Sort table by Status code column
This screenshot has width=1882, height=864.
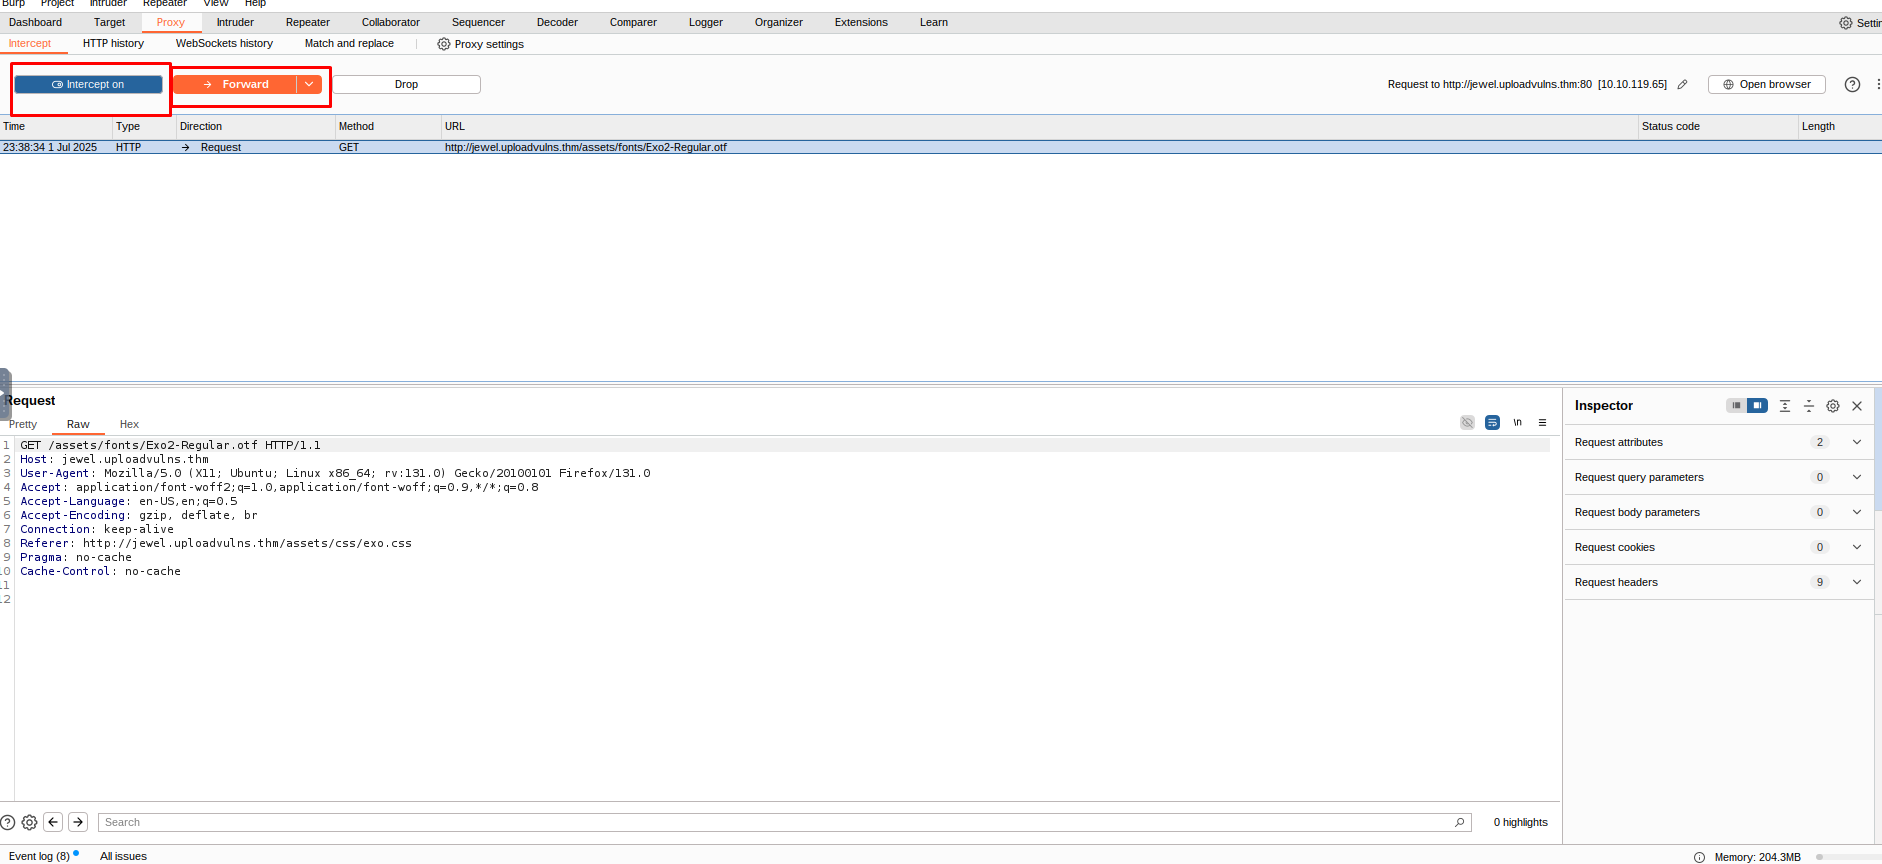(1717, 127)
